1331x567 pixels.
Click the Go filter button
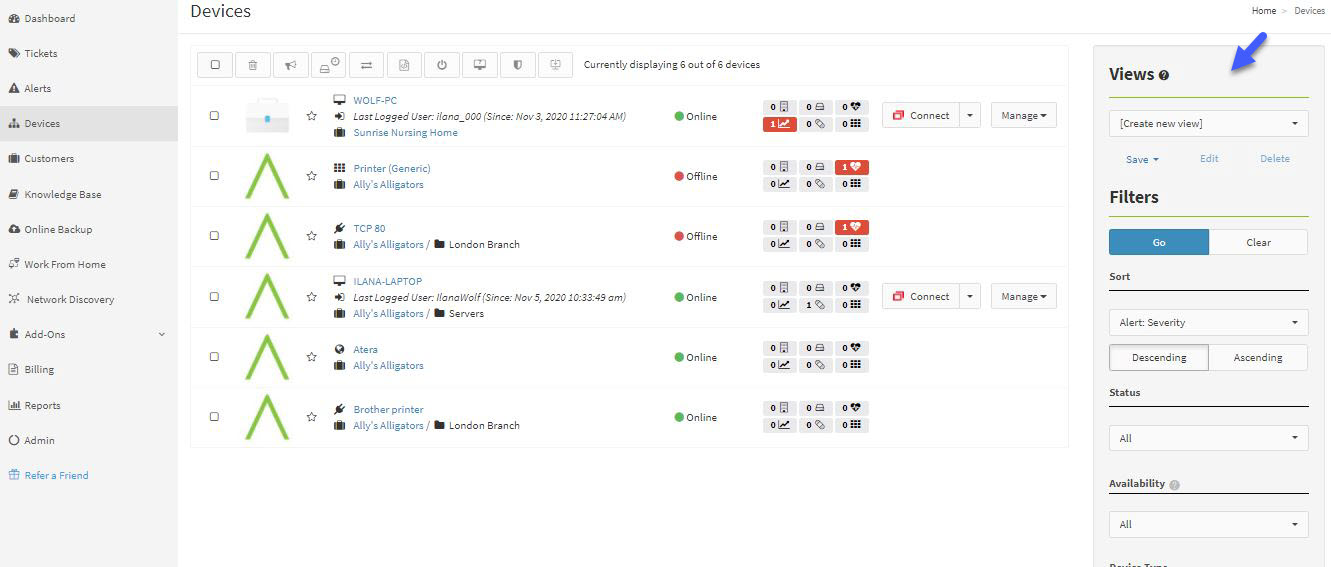[1159, 242]
